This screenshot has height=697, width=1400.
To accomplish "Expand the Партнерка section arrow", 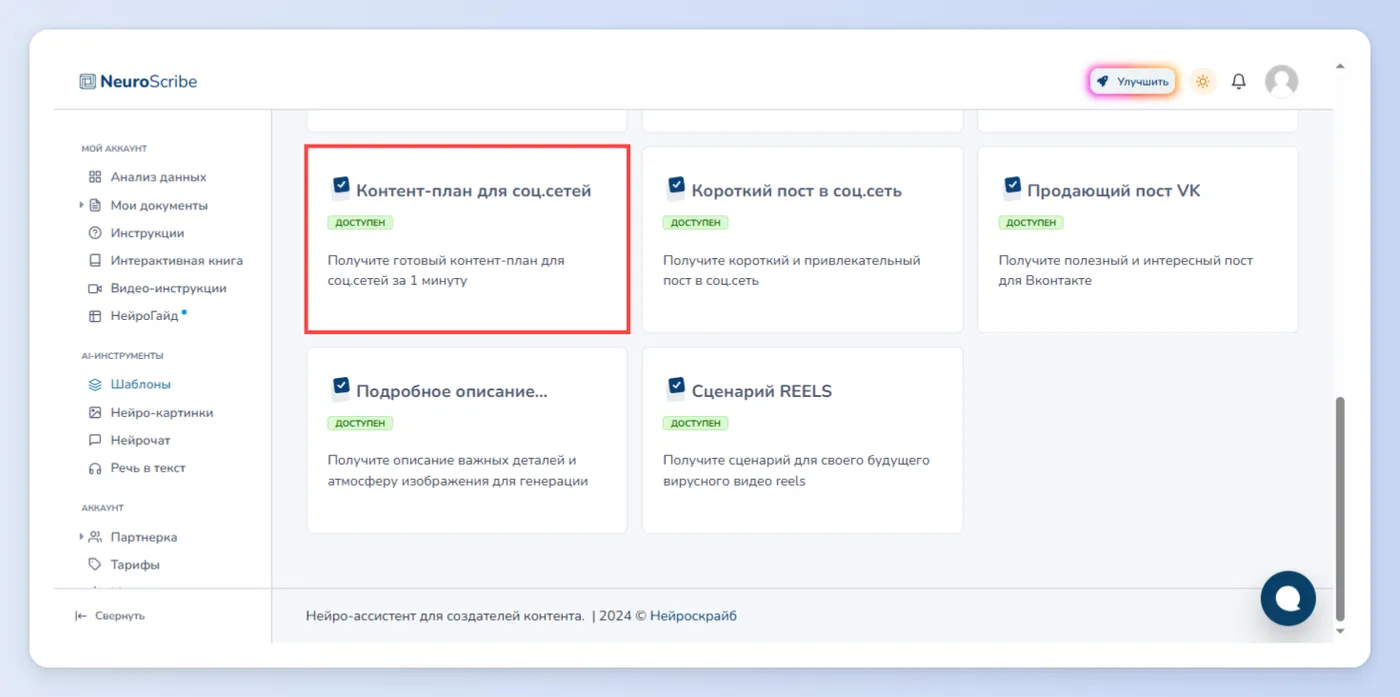I will coord(81,537).
